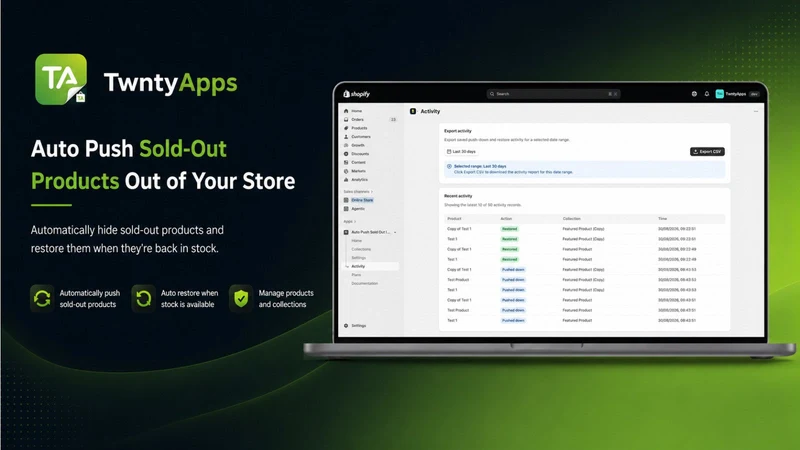Click the TwntyApps store avatar in the top bar

(719, 94)
